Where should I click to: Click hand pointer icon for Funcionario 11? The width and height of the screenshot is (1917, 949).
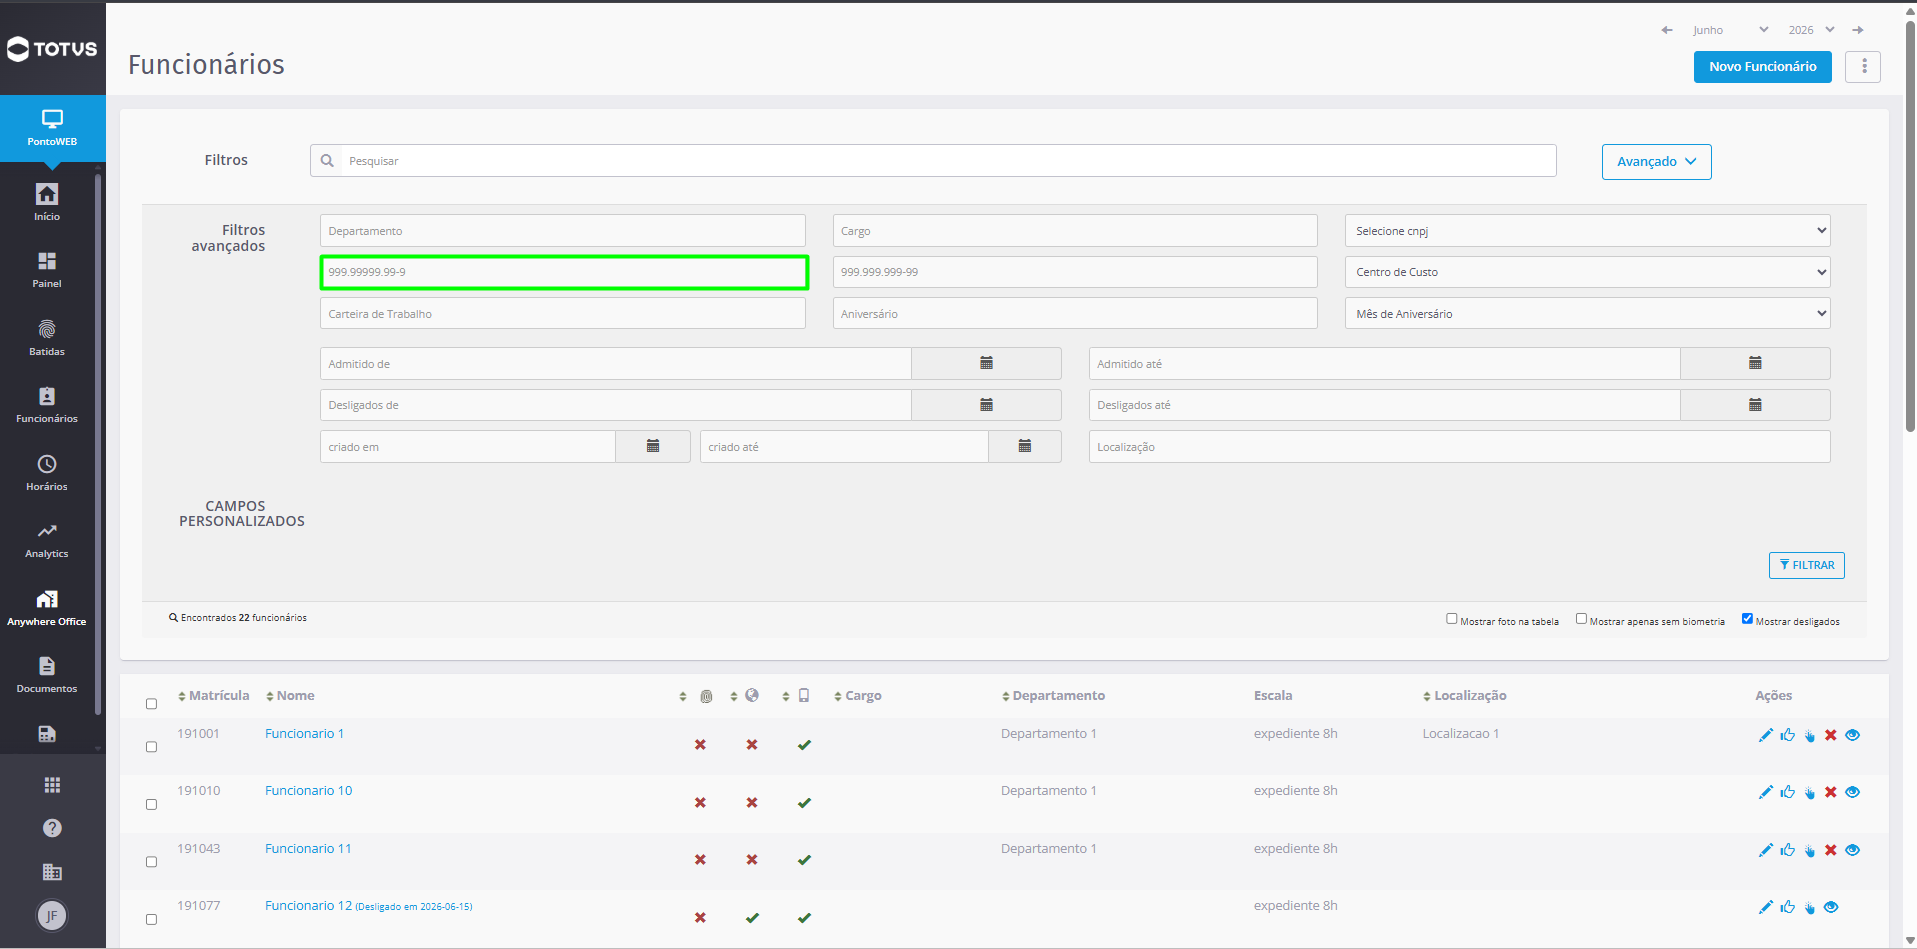(1810, 850)
